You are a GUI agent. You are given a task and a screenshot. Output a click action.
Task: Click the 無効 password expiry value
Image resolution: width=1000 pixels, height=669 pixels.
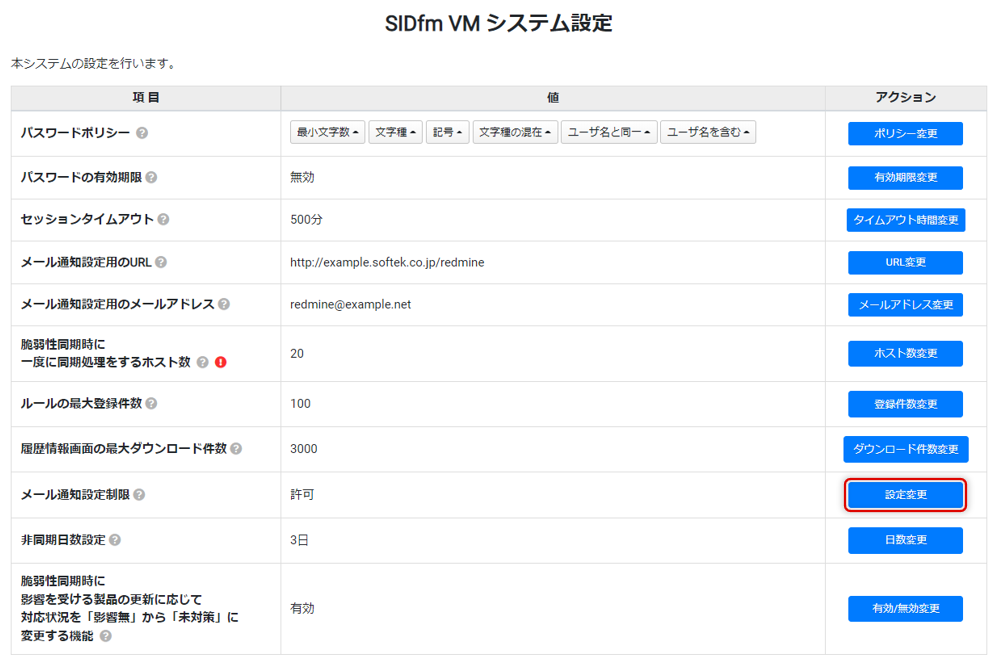(302, 177)
